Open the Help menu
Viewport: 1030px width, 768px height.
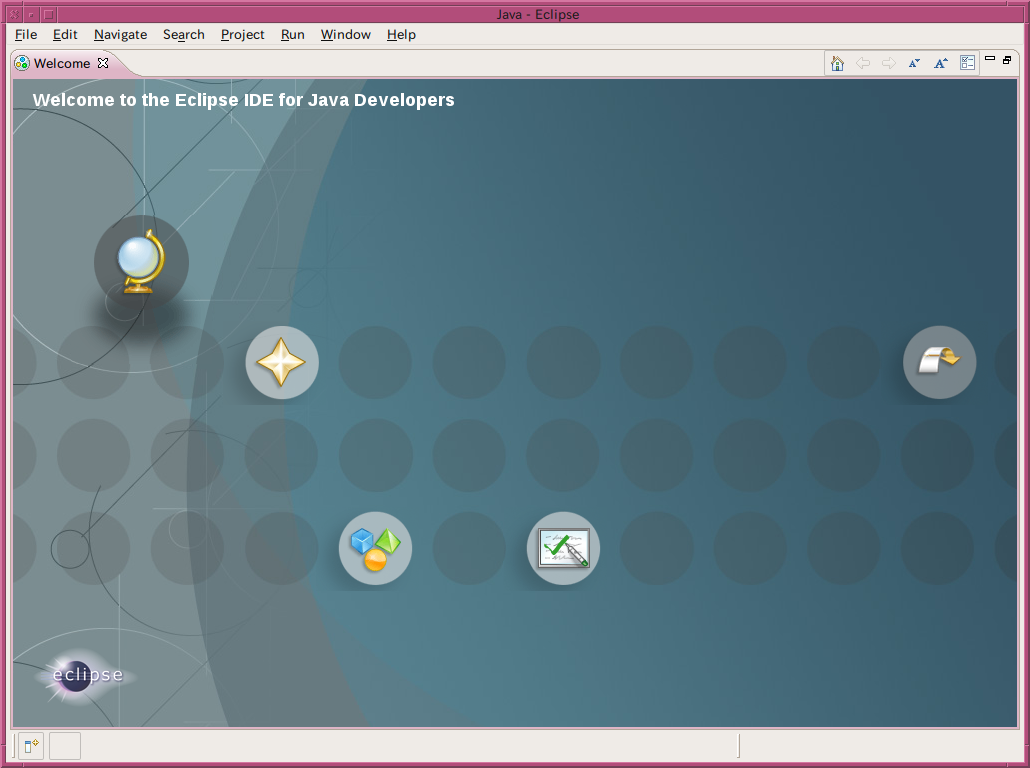point(401,35)
